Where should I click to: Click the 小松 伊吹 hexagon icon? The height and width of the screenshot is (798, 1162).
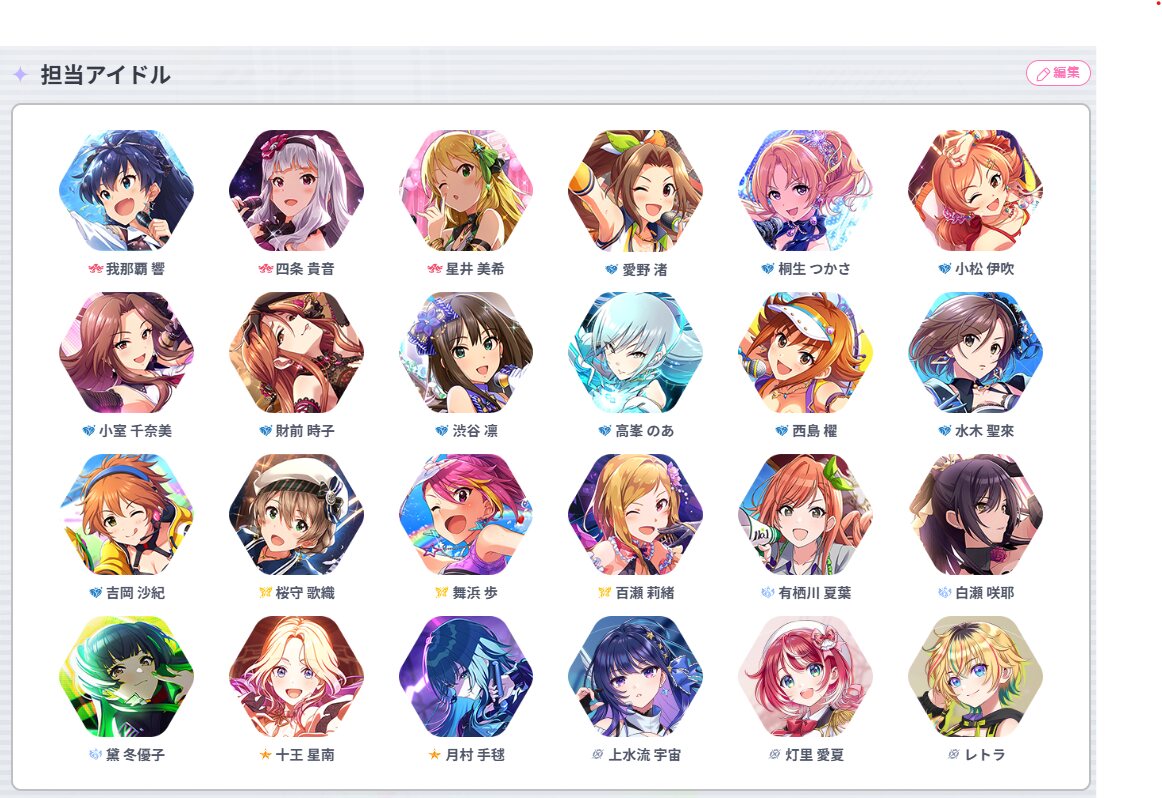pyautogui.click(x=975, y=190)
